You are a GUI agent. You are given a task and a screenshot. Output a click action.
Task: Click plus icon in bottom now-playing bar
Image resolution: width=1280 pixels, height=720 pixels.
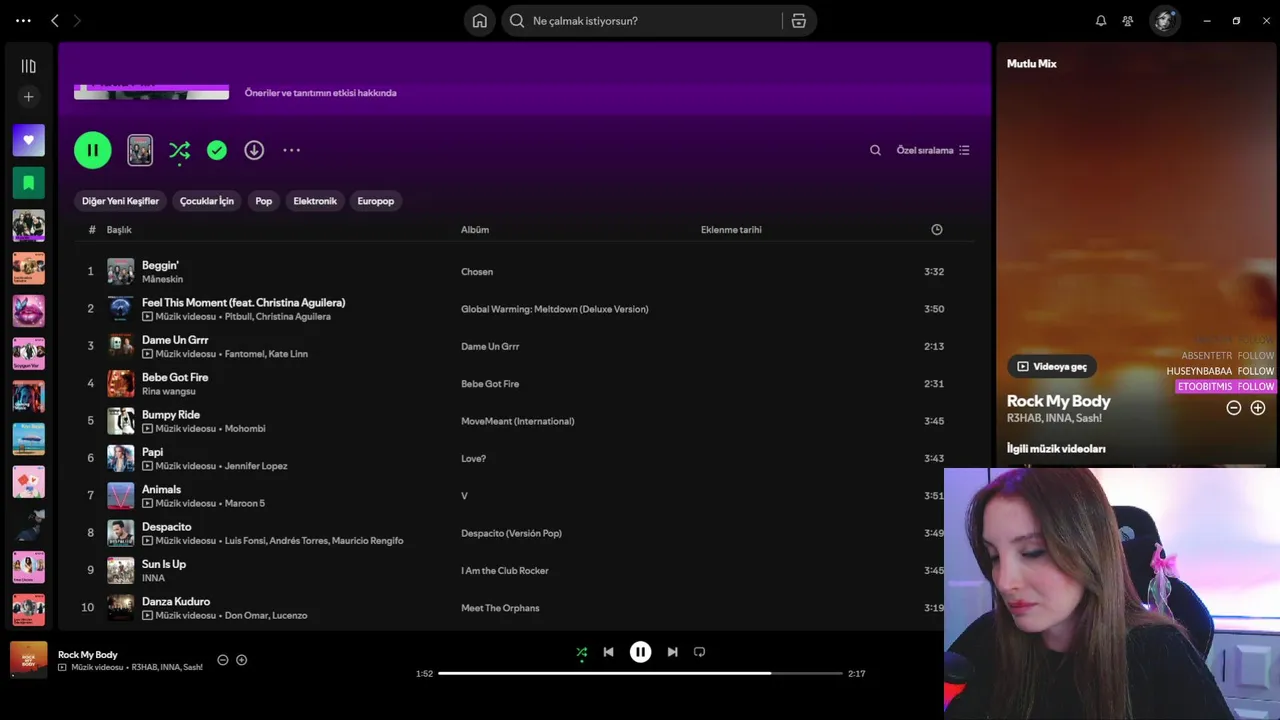click(241, 660)
